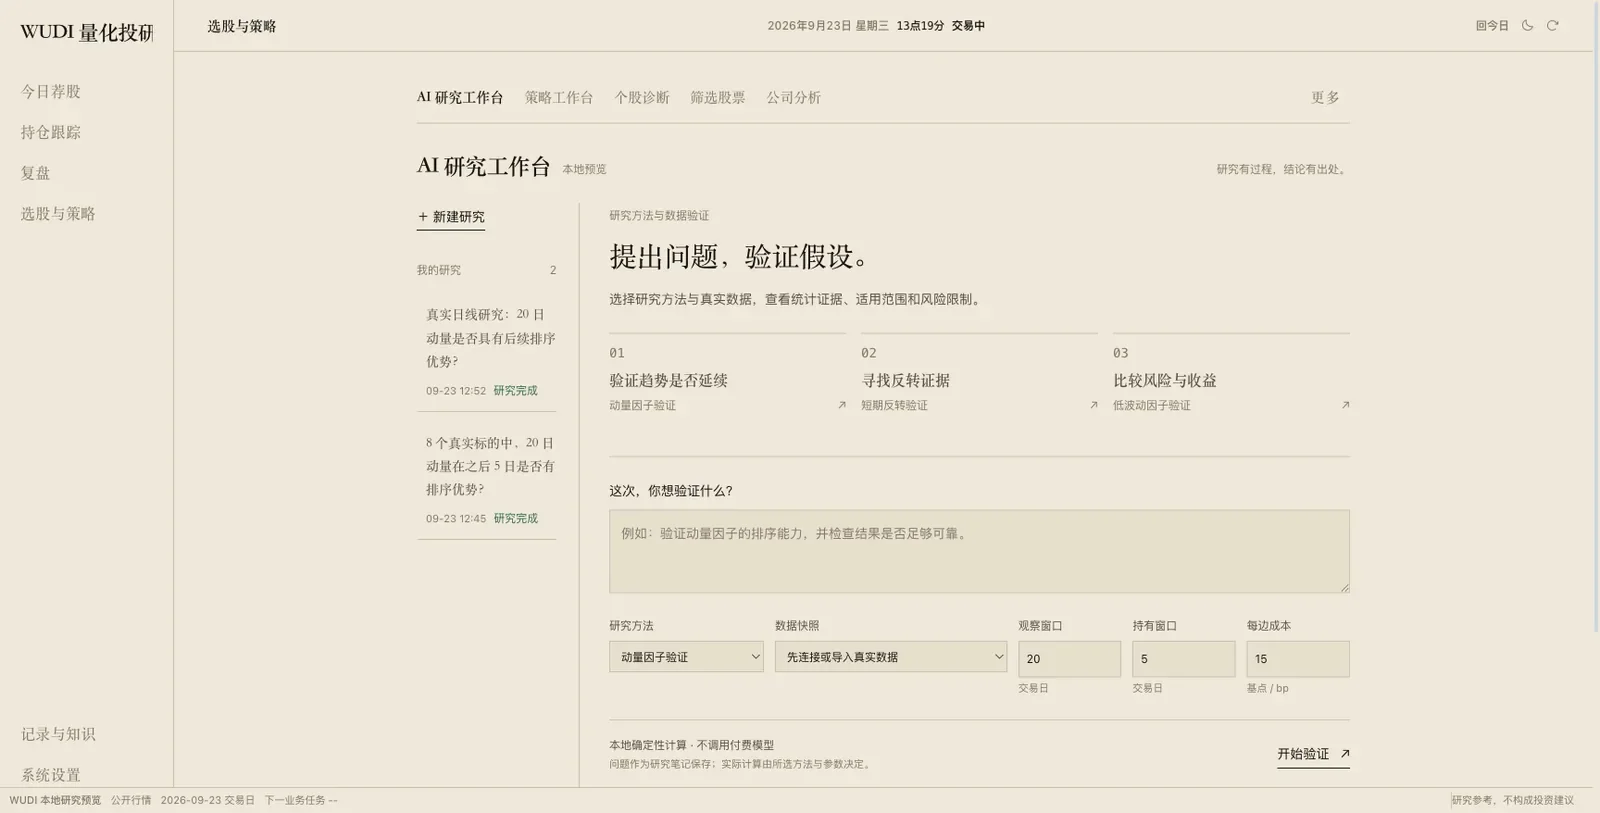This screenshot has width=1600, height=813.
Task: Click 开始验证 button
Action: [1313, 754]
